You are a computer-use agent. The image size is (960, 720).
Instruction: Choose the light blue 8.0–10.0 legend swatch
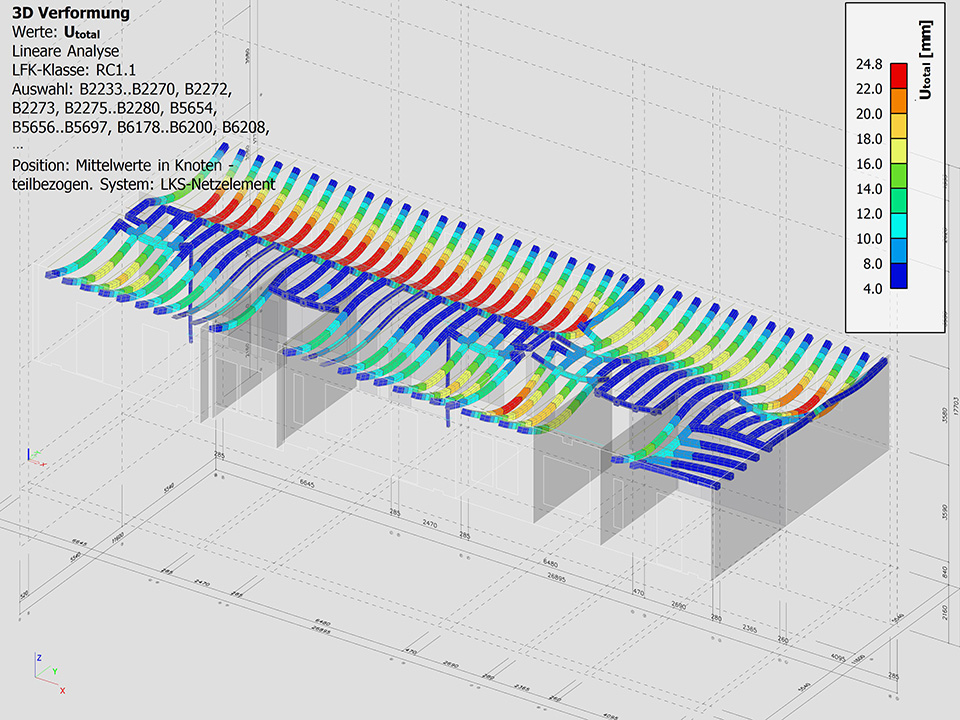click(899, 251)
